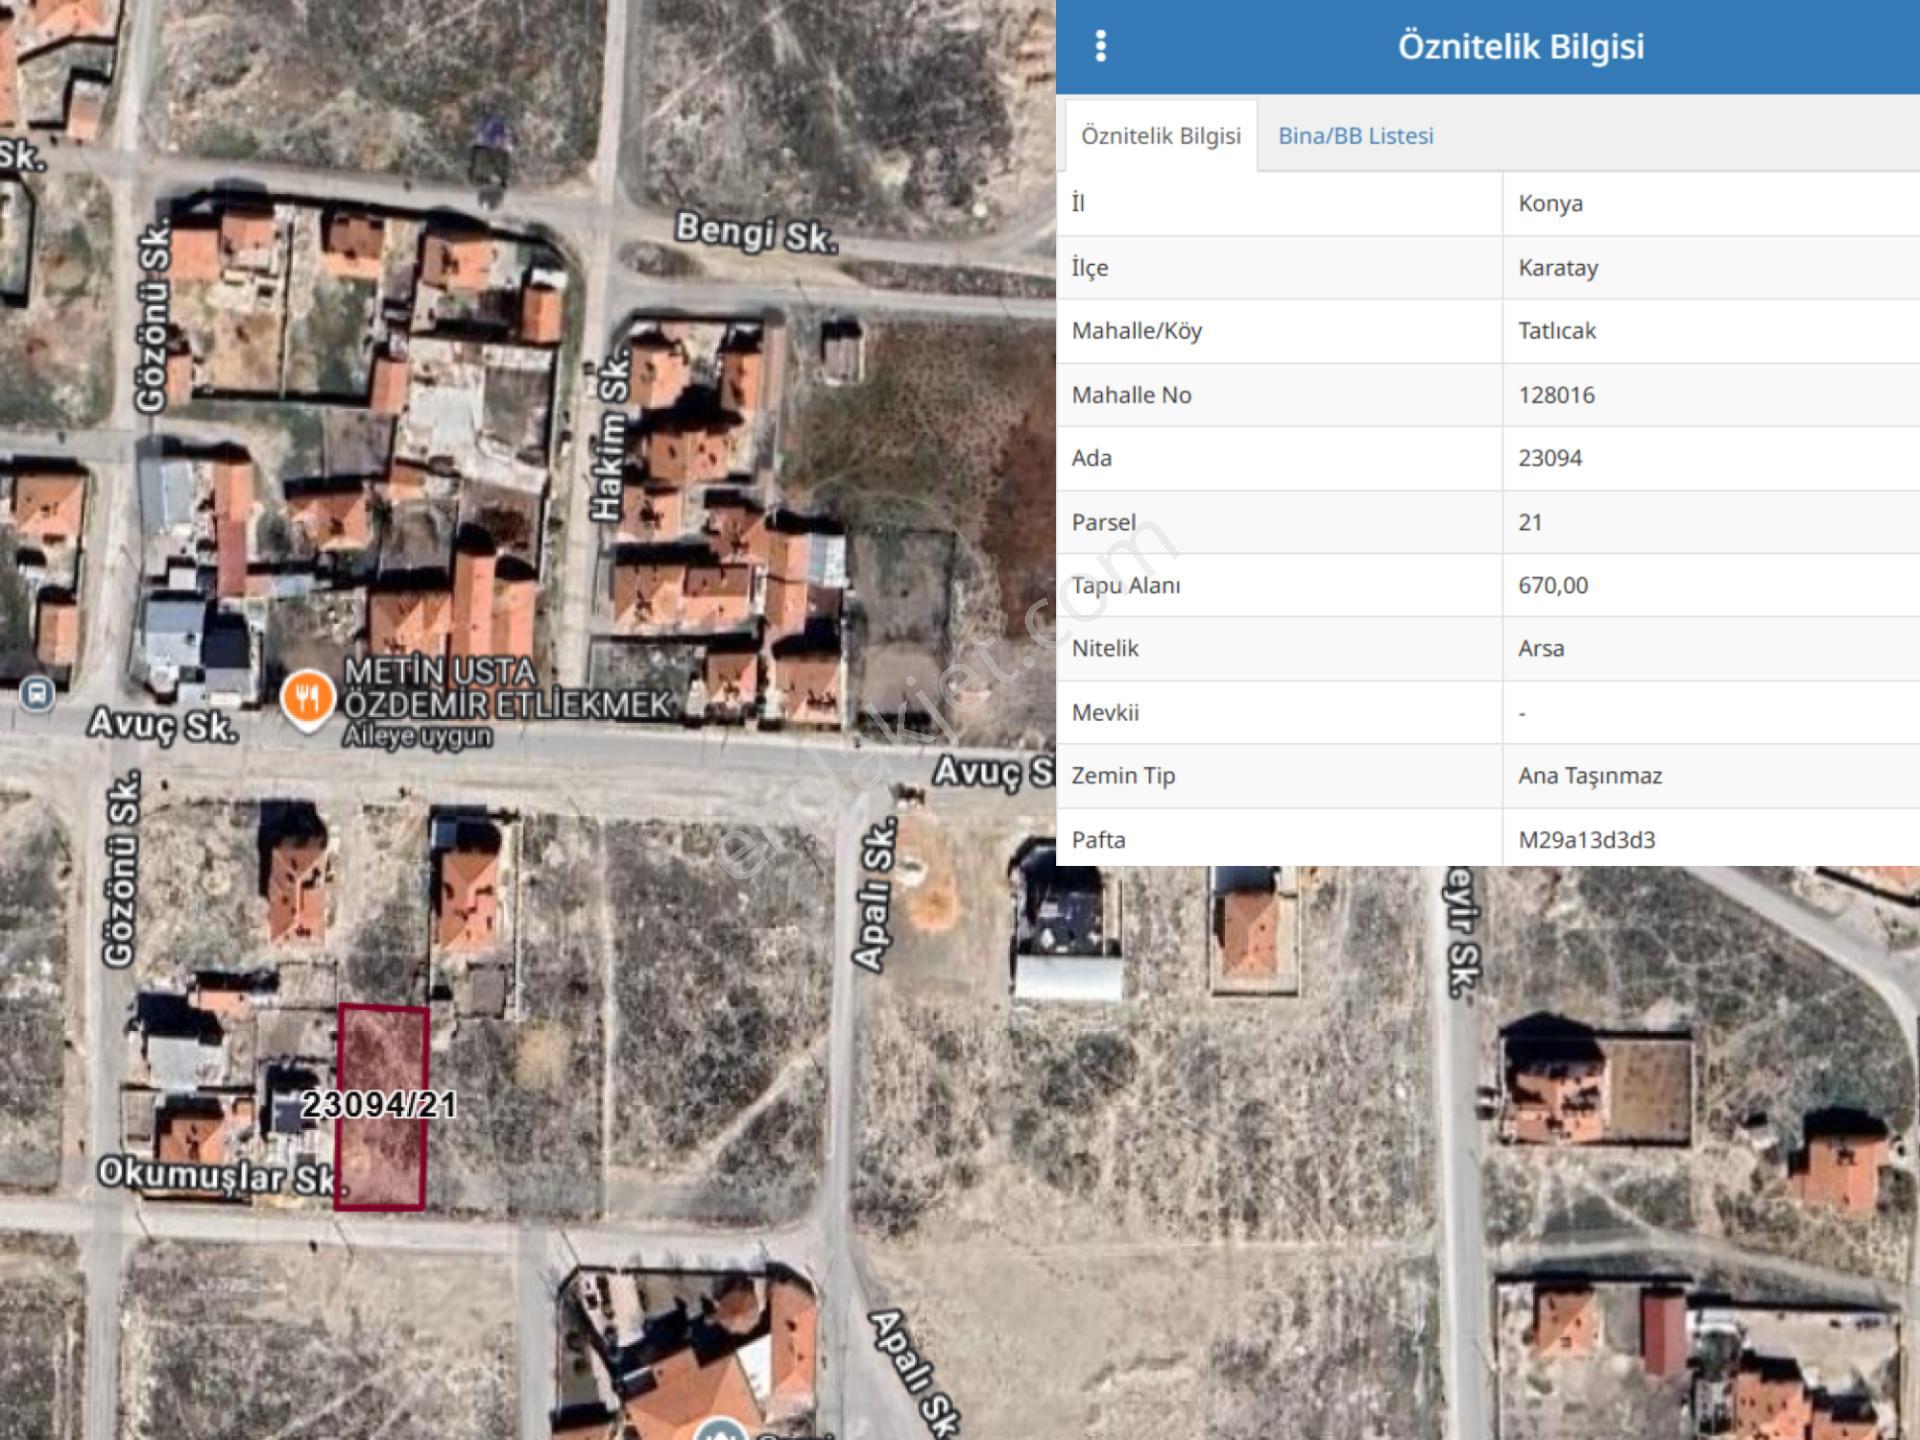Switch to the Bina/BB Listesi tab
Screen dimensions: 1920x1440
tap(1355, 136)
